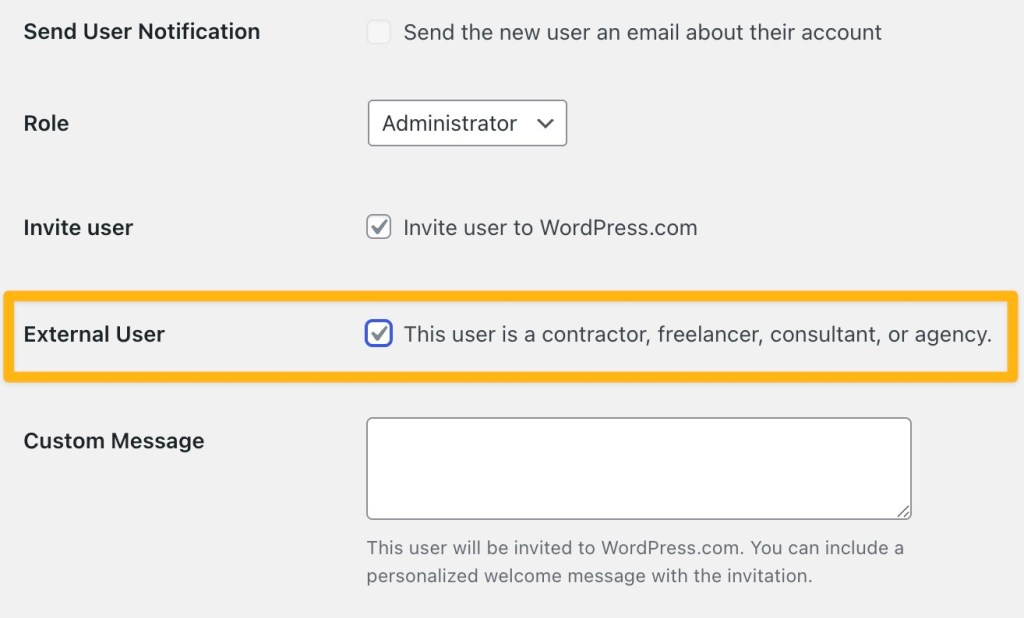
Task: Click the "Custom Message" label
Action: click(113, 440)
